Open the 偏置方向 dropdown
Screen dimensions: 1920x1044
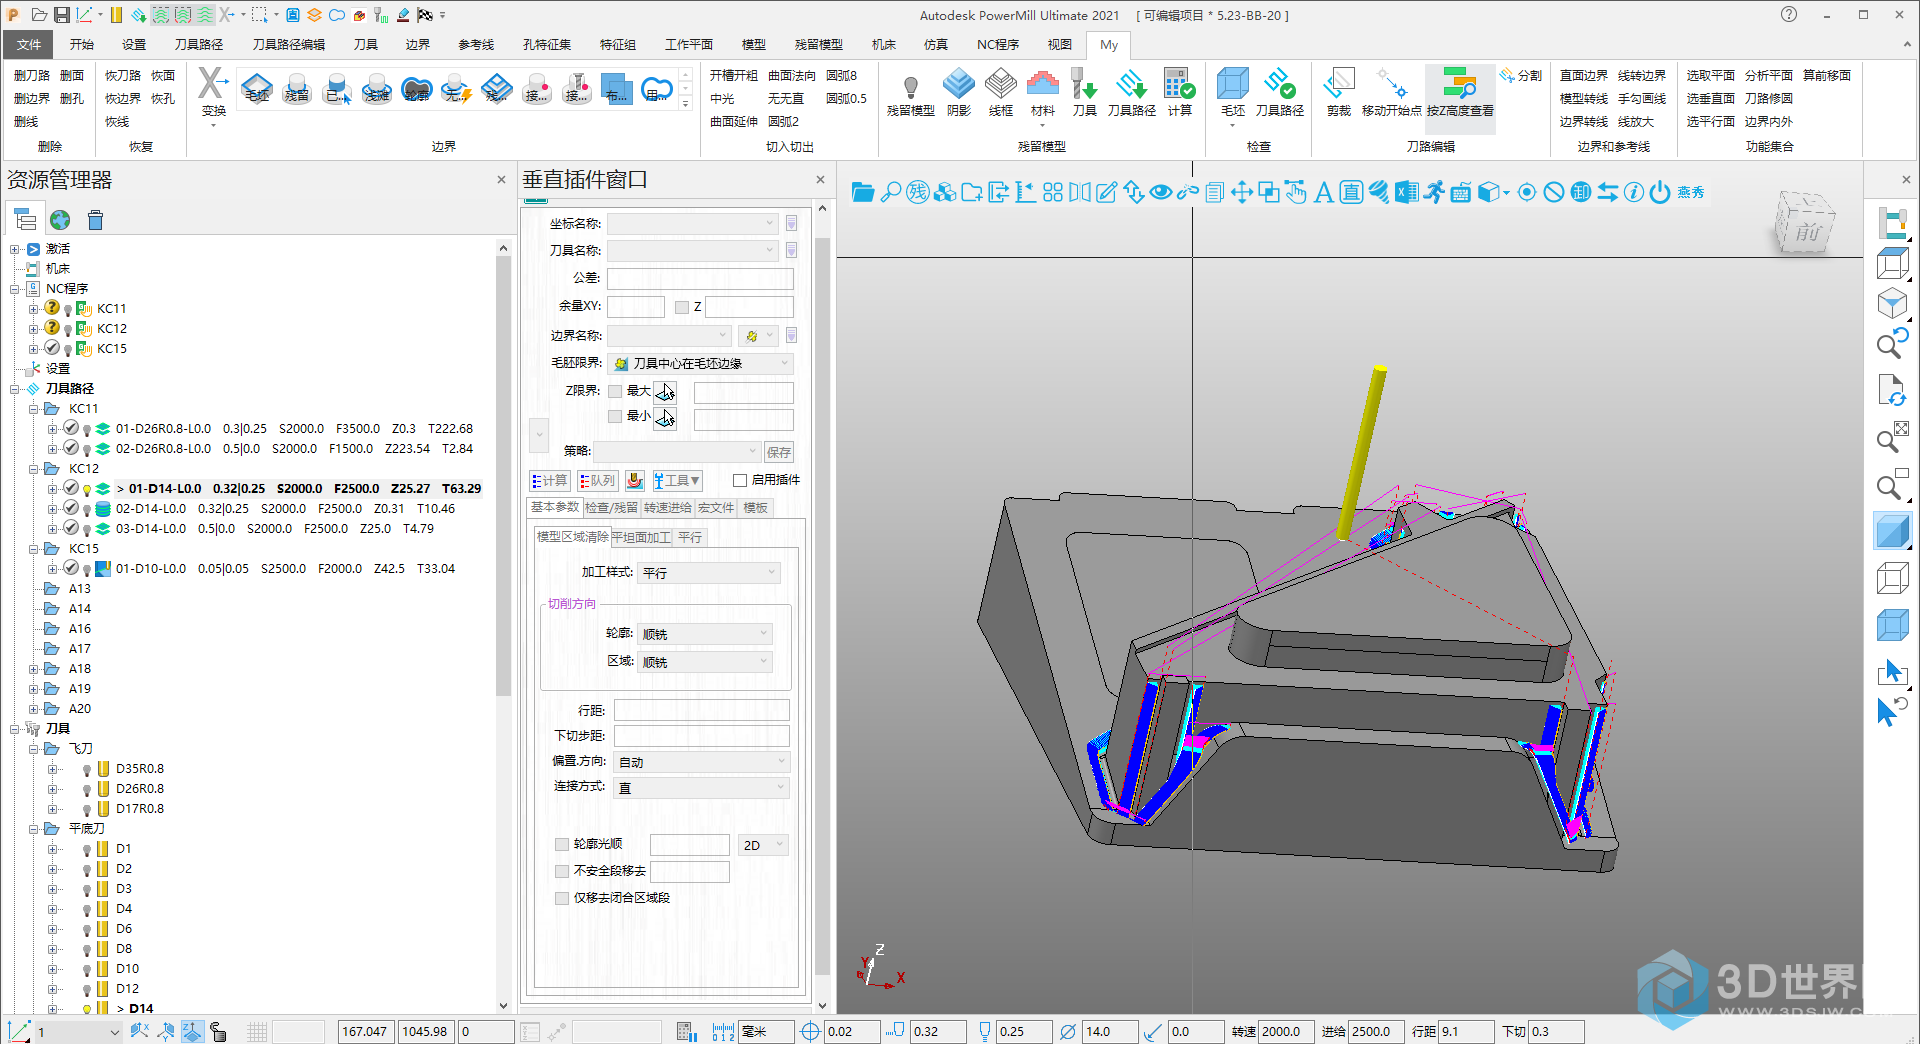(x=702, y=762)
